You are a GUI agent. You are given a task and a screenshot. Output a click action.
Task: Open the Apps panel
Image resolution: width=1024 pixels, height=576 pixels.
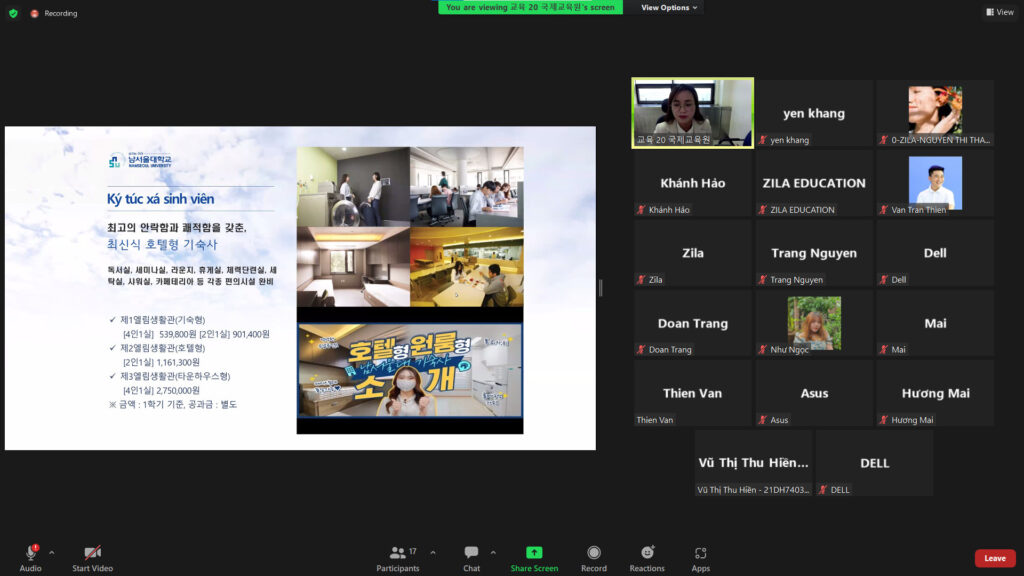pos(700,556)
